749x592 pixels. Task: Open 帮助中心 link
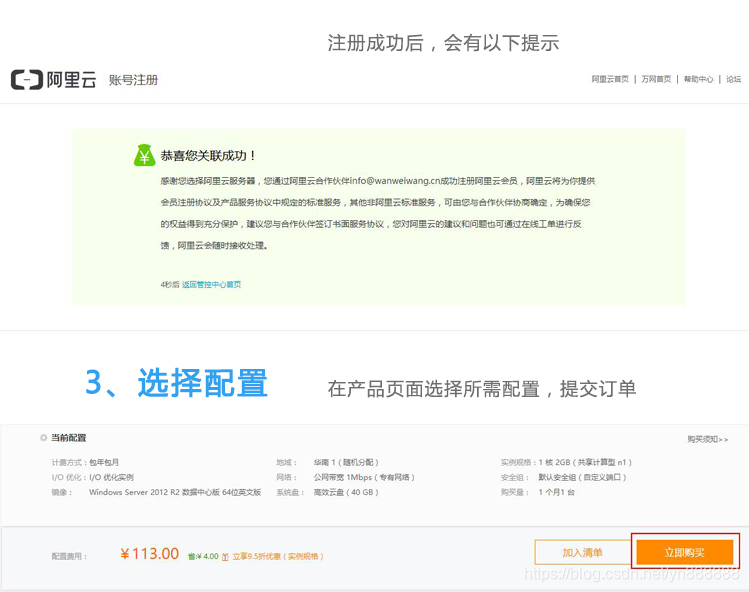click(698, 79)
